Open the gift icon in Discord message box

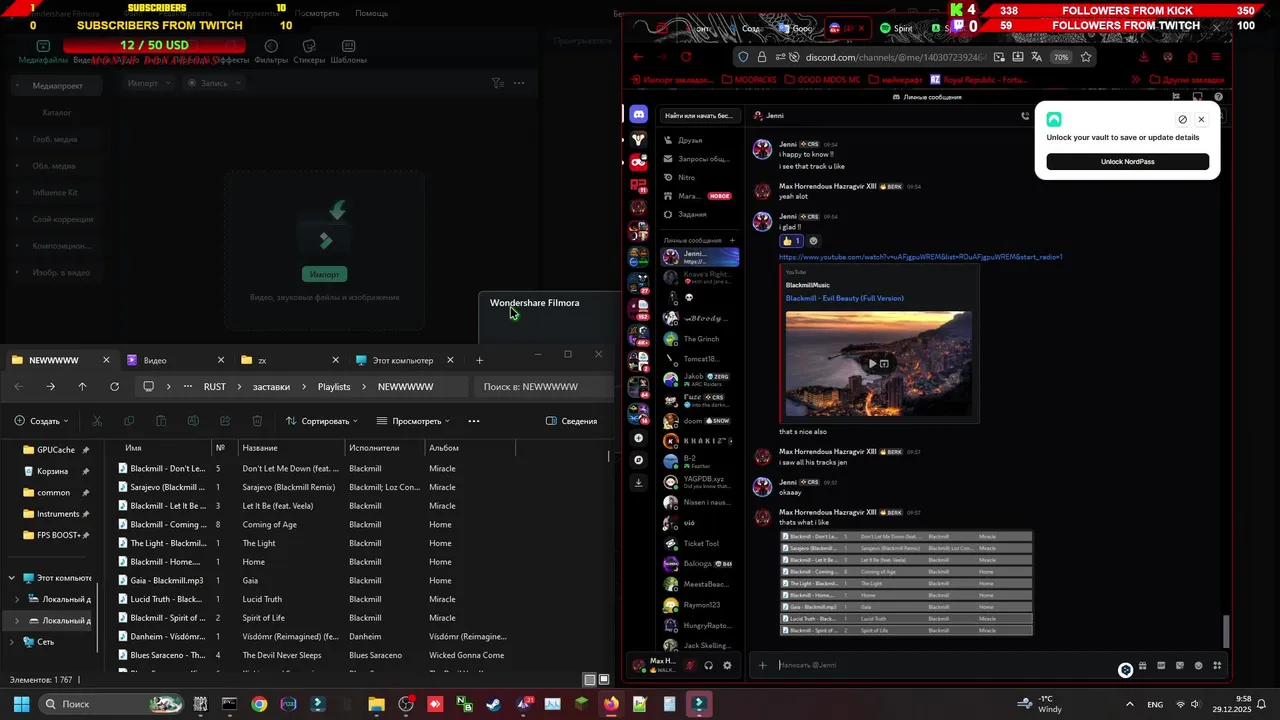(1143, 666)
